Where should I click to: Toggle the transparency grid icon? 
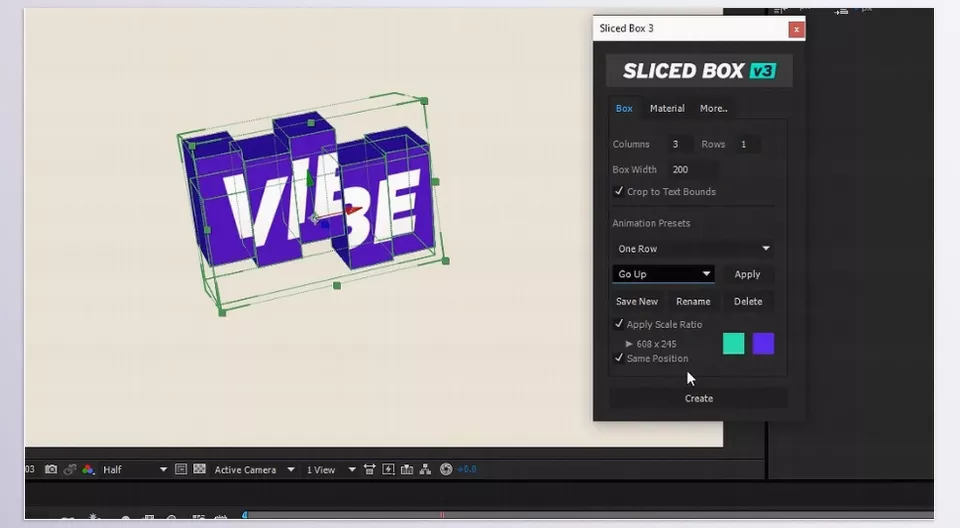coord(199,469)
